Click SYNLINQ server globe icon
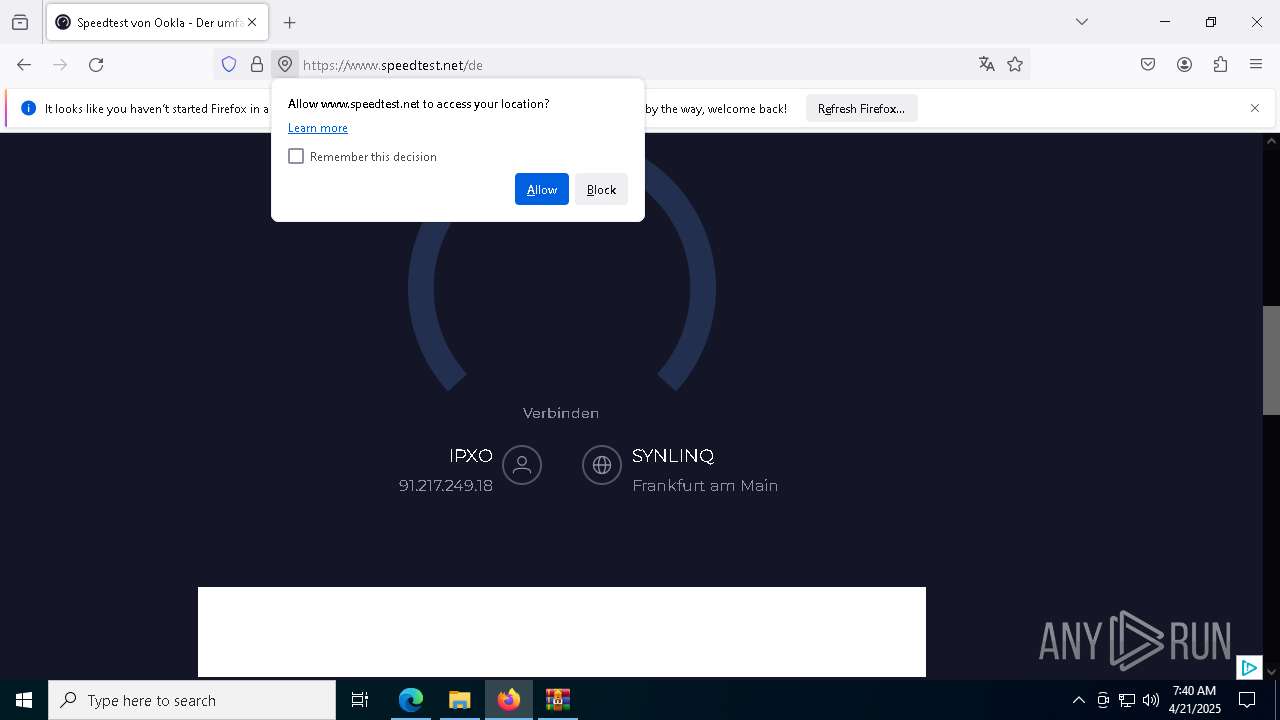 pyautogui.click(x=602, y=465)
